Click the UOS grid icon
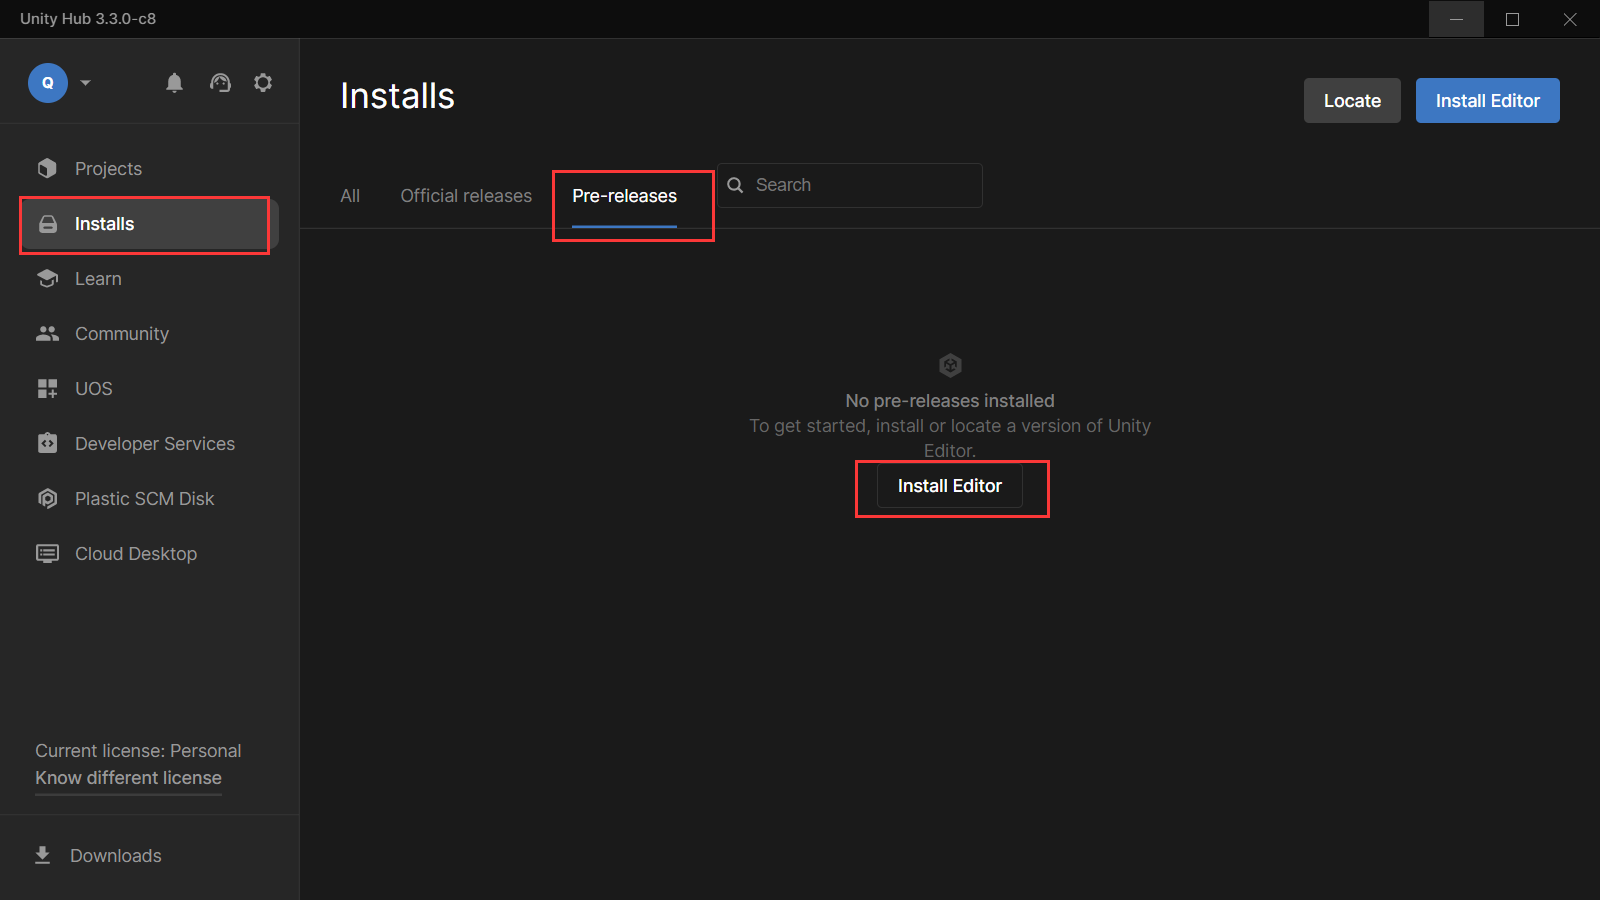The width and height of the screenshot is (1600, 900). [47, 388]
